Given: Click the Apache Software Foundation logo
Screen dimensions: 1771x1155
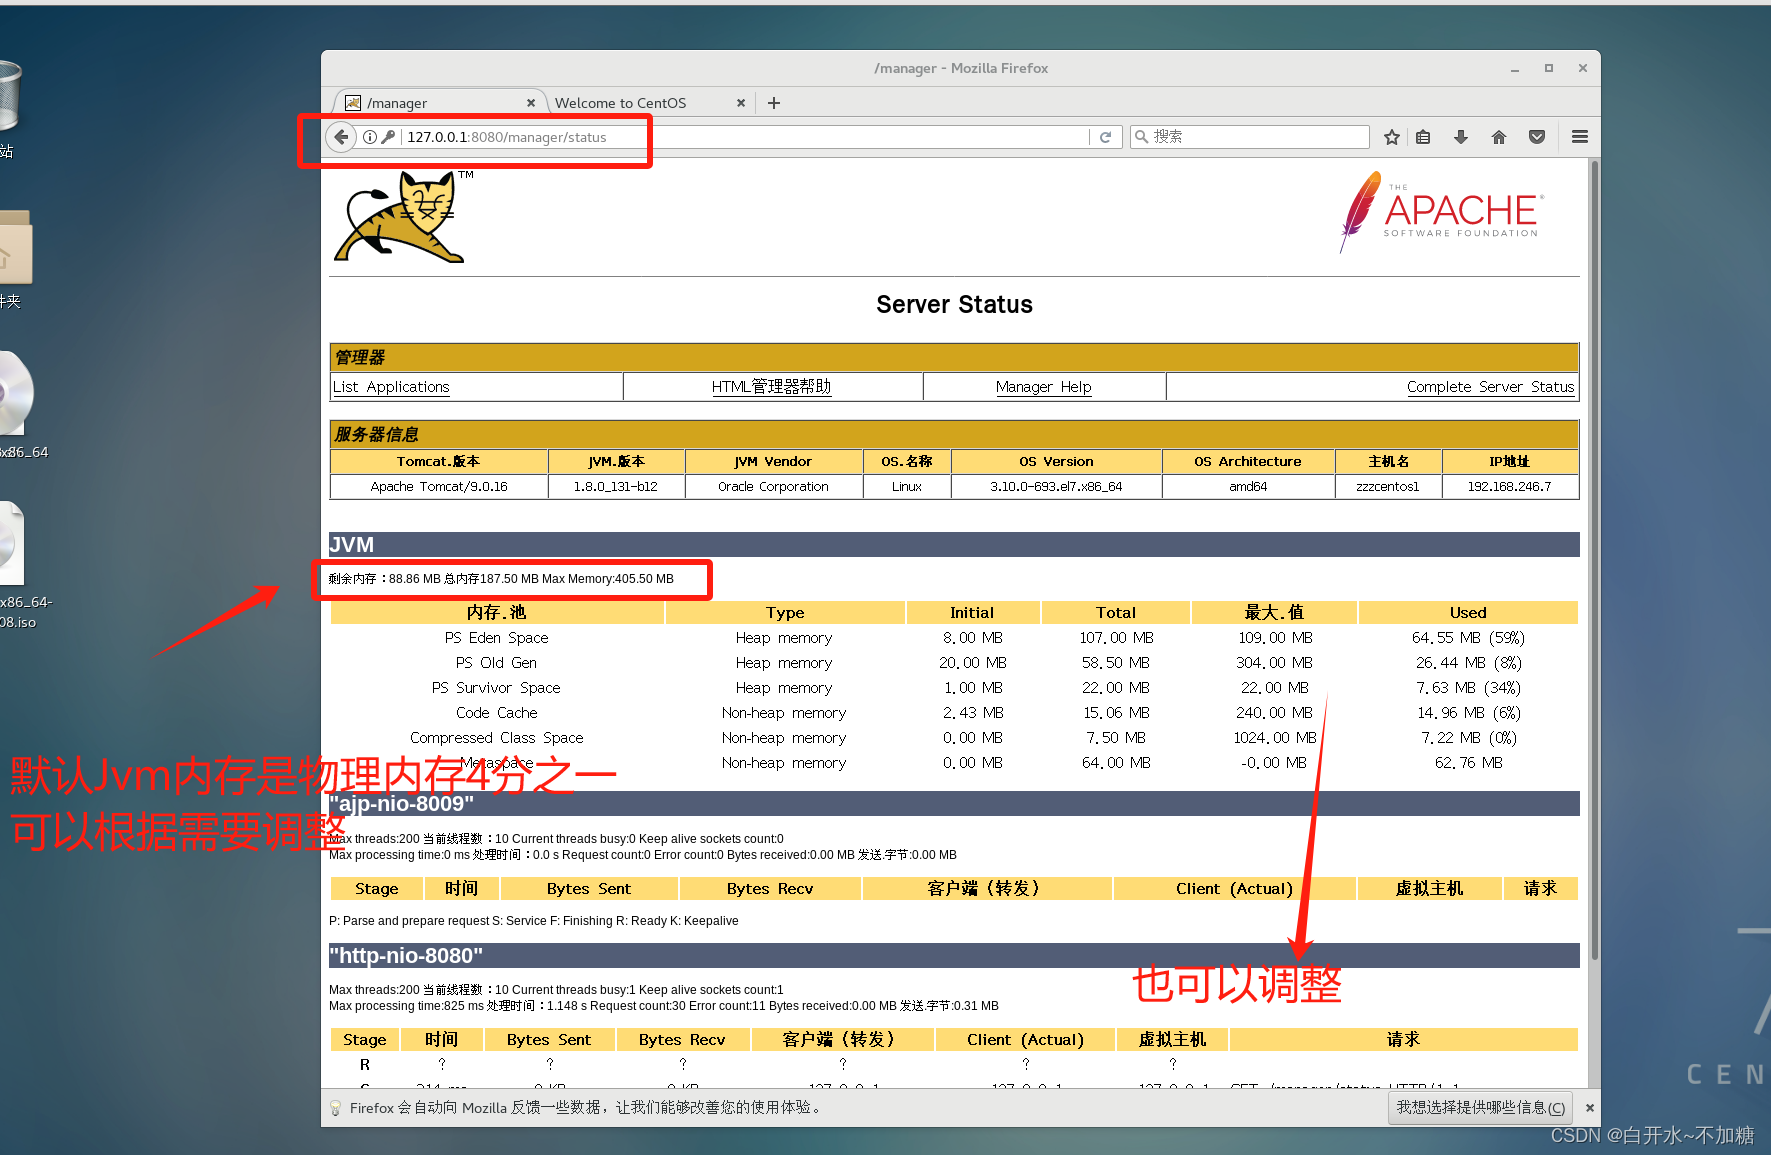Looking at the screenshot, I should pos(1441,211).
